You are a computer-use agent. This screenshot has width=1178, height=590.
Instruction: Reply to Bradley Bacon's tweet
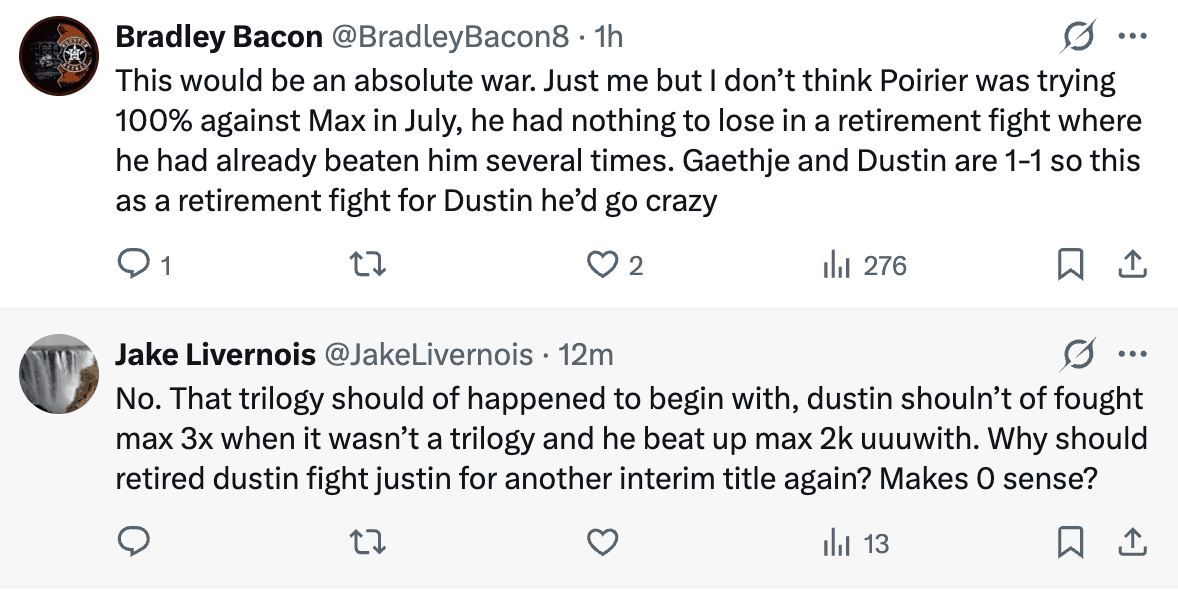134,265
